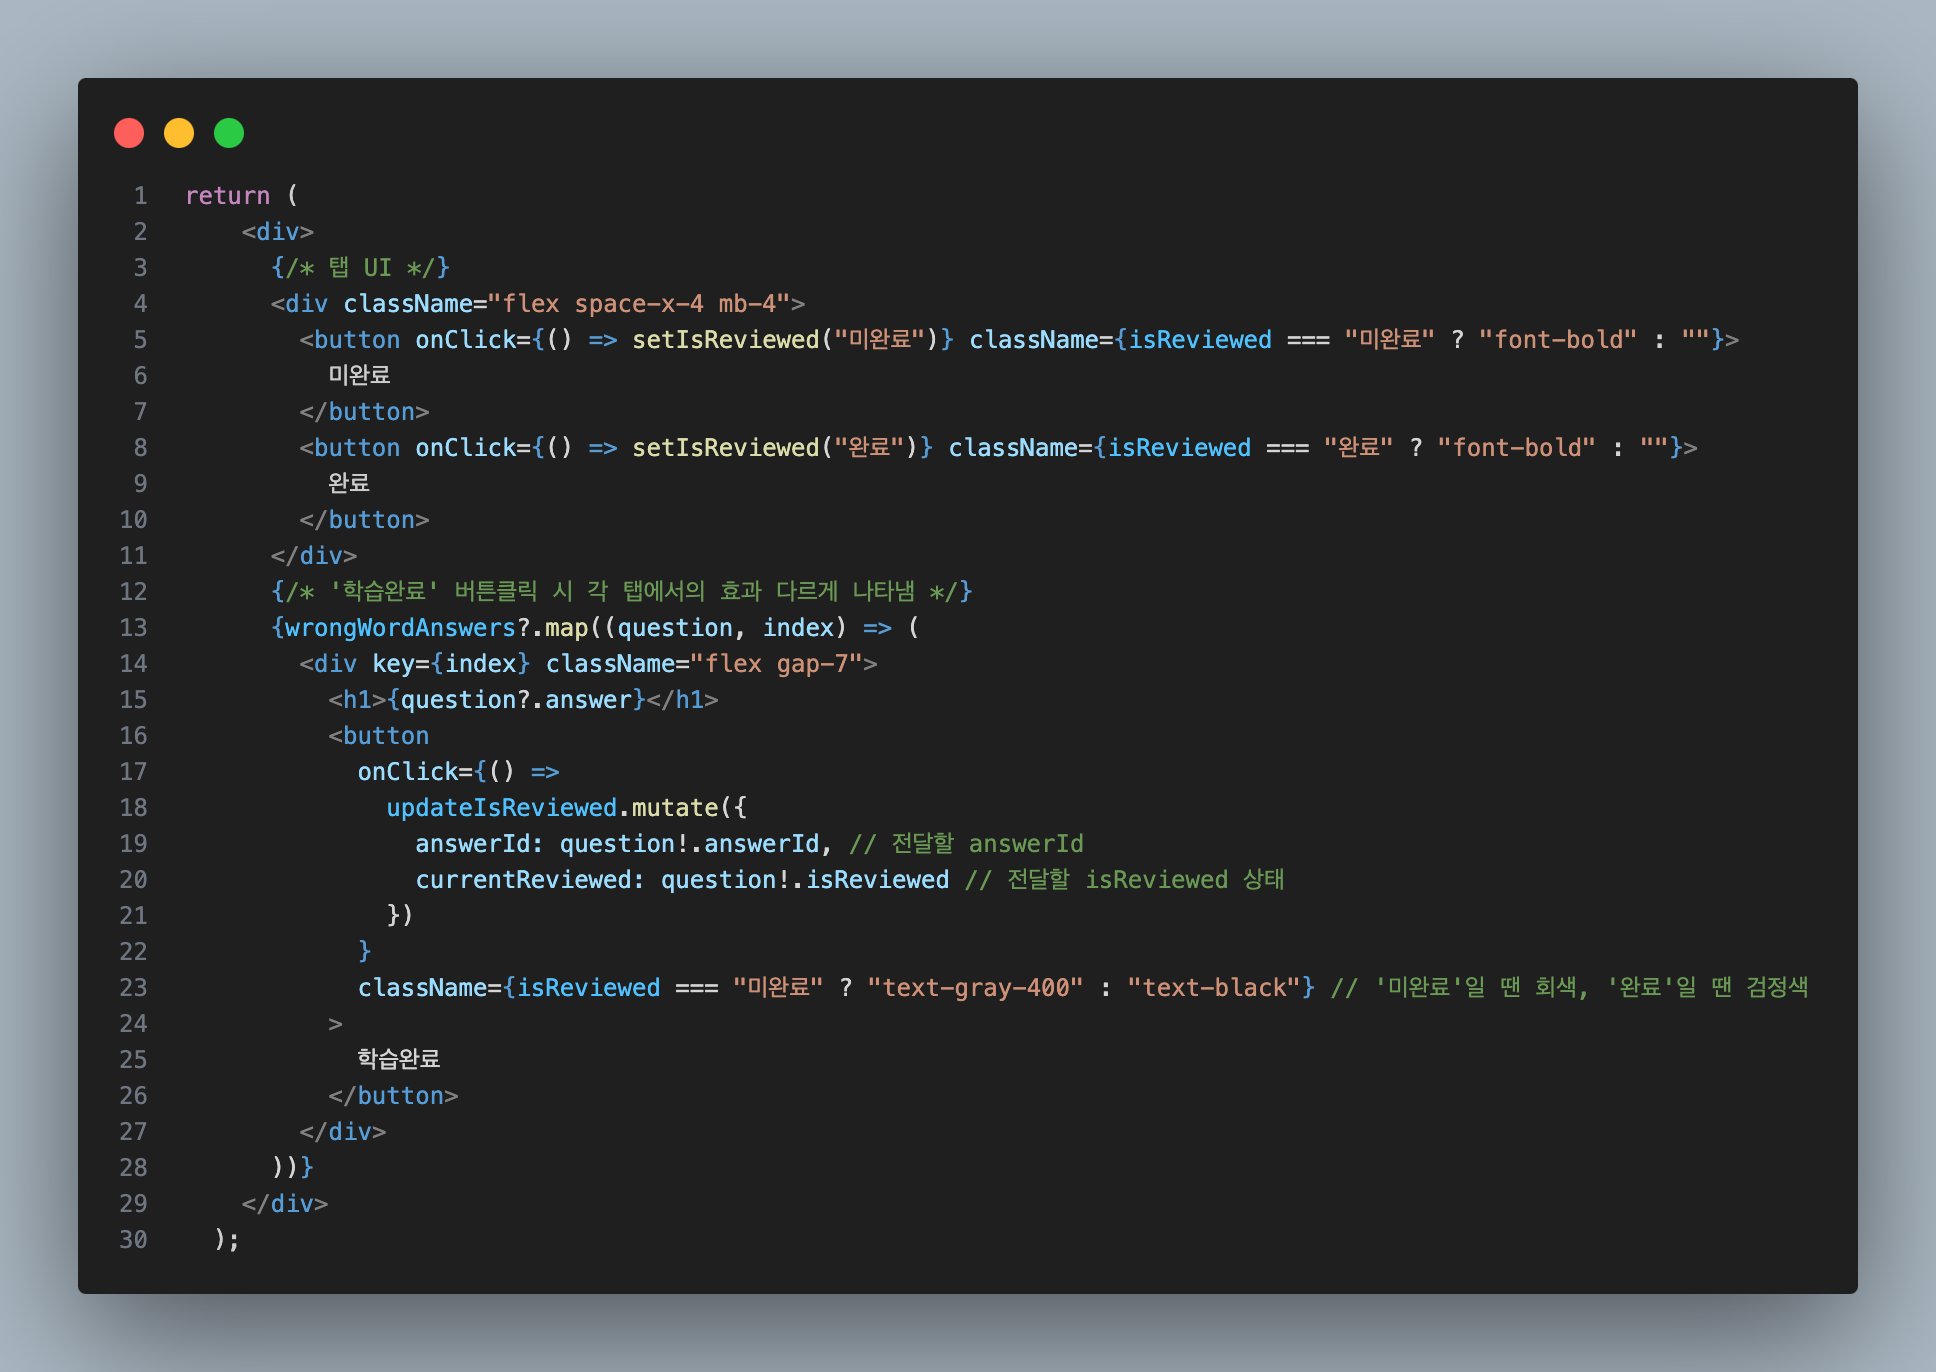This screenshot has height=1372, width=1936.
Task: Click question?.answer expression in h1
Action: [516, 700]
